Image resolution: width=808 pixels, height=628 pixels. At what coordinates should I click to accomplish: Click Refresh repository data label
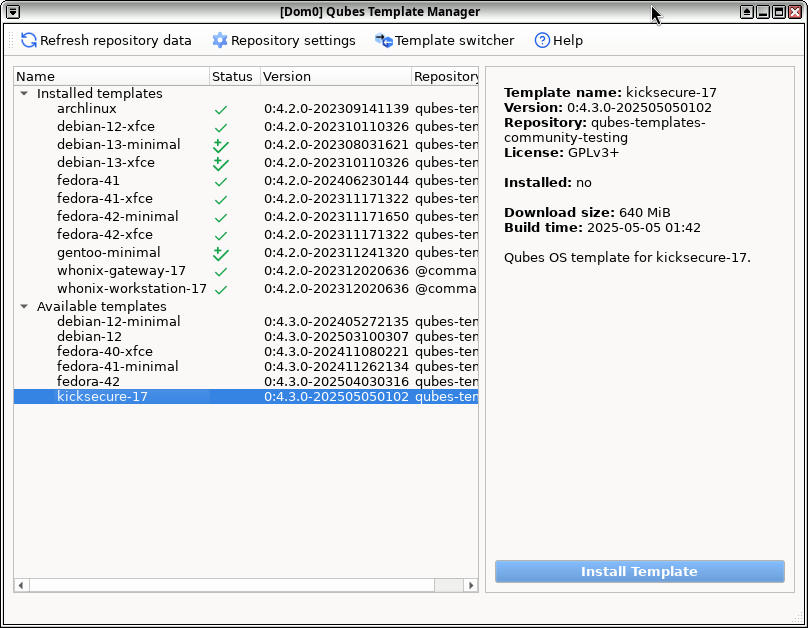tap(115, 40)
